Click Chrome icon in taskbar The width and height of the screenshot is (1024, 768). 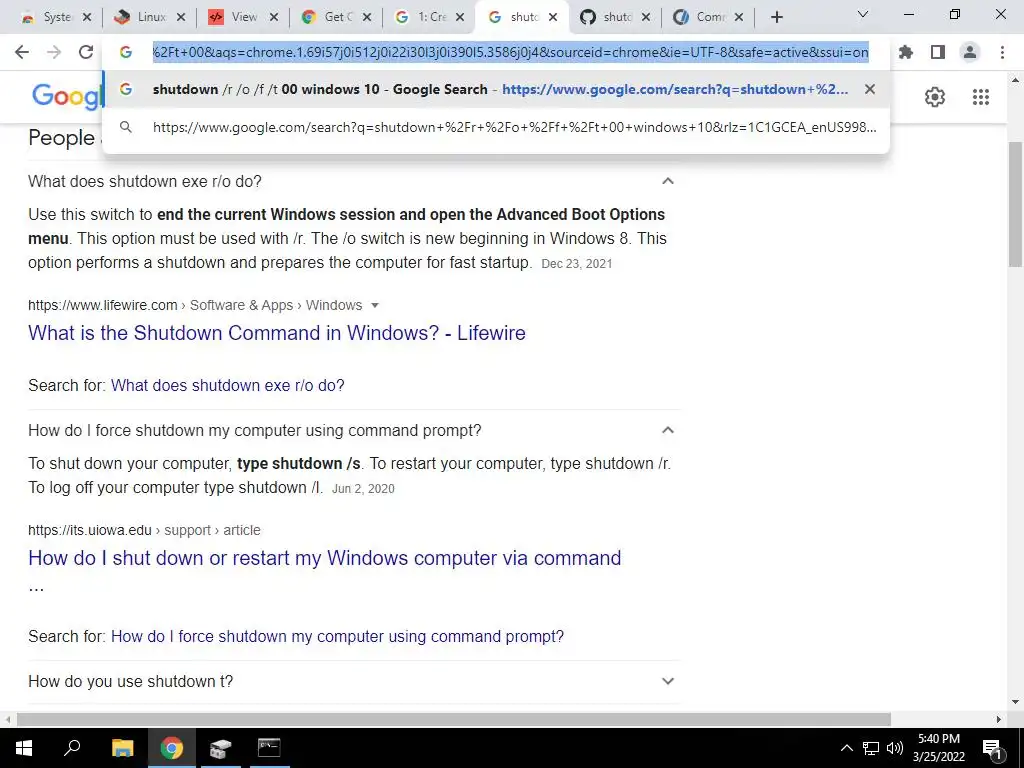[x=172, y=748]
